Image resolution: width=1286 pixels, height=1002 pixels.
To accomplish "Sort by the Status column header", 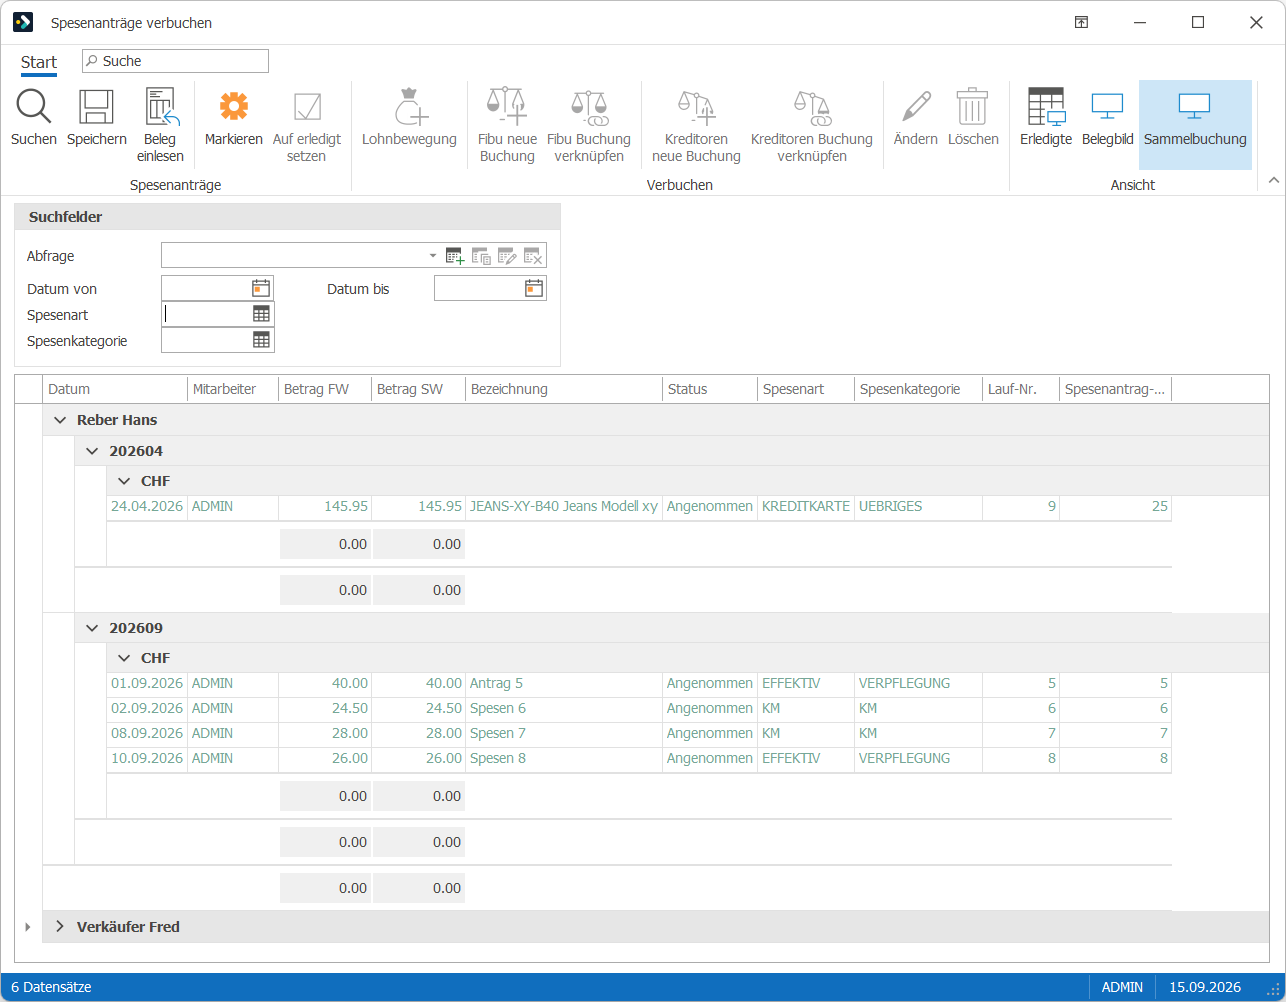I will (711, 389).
